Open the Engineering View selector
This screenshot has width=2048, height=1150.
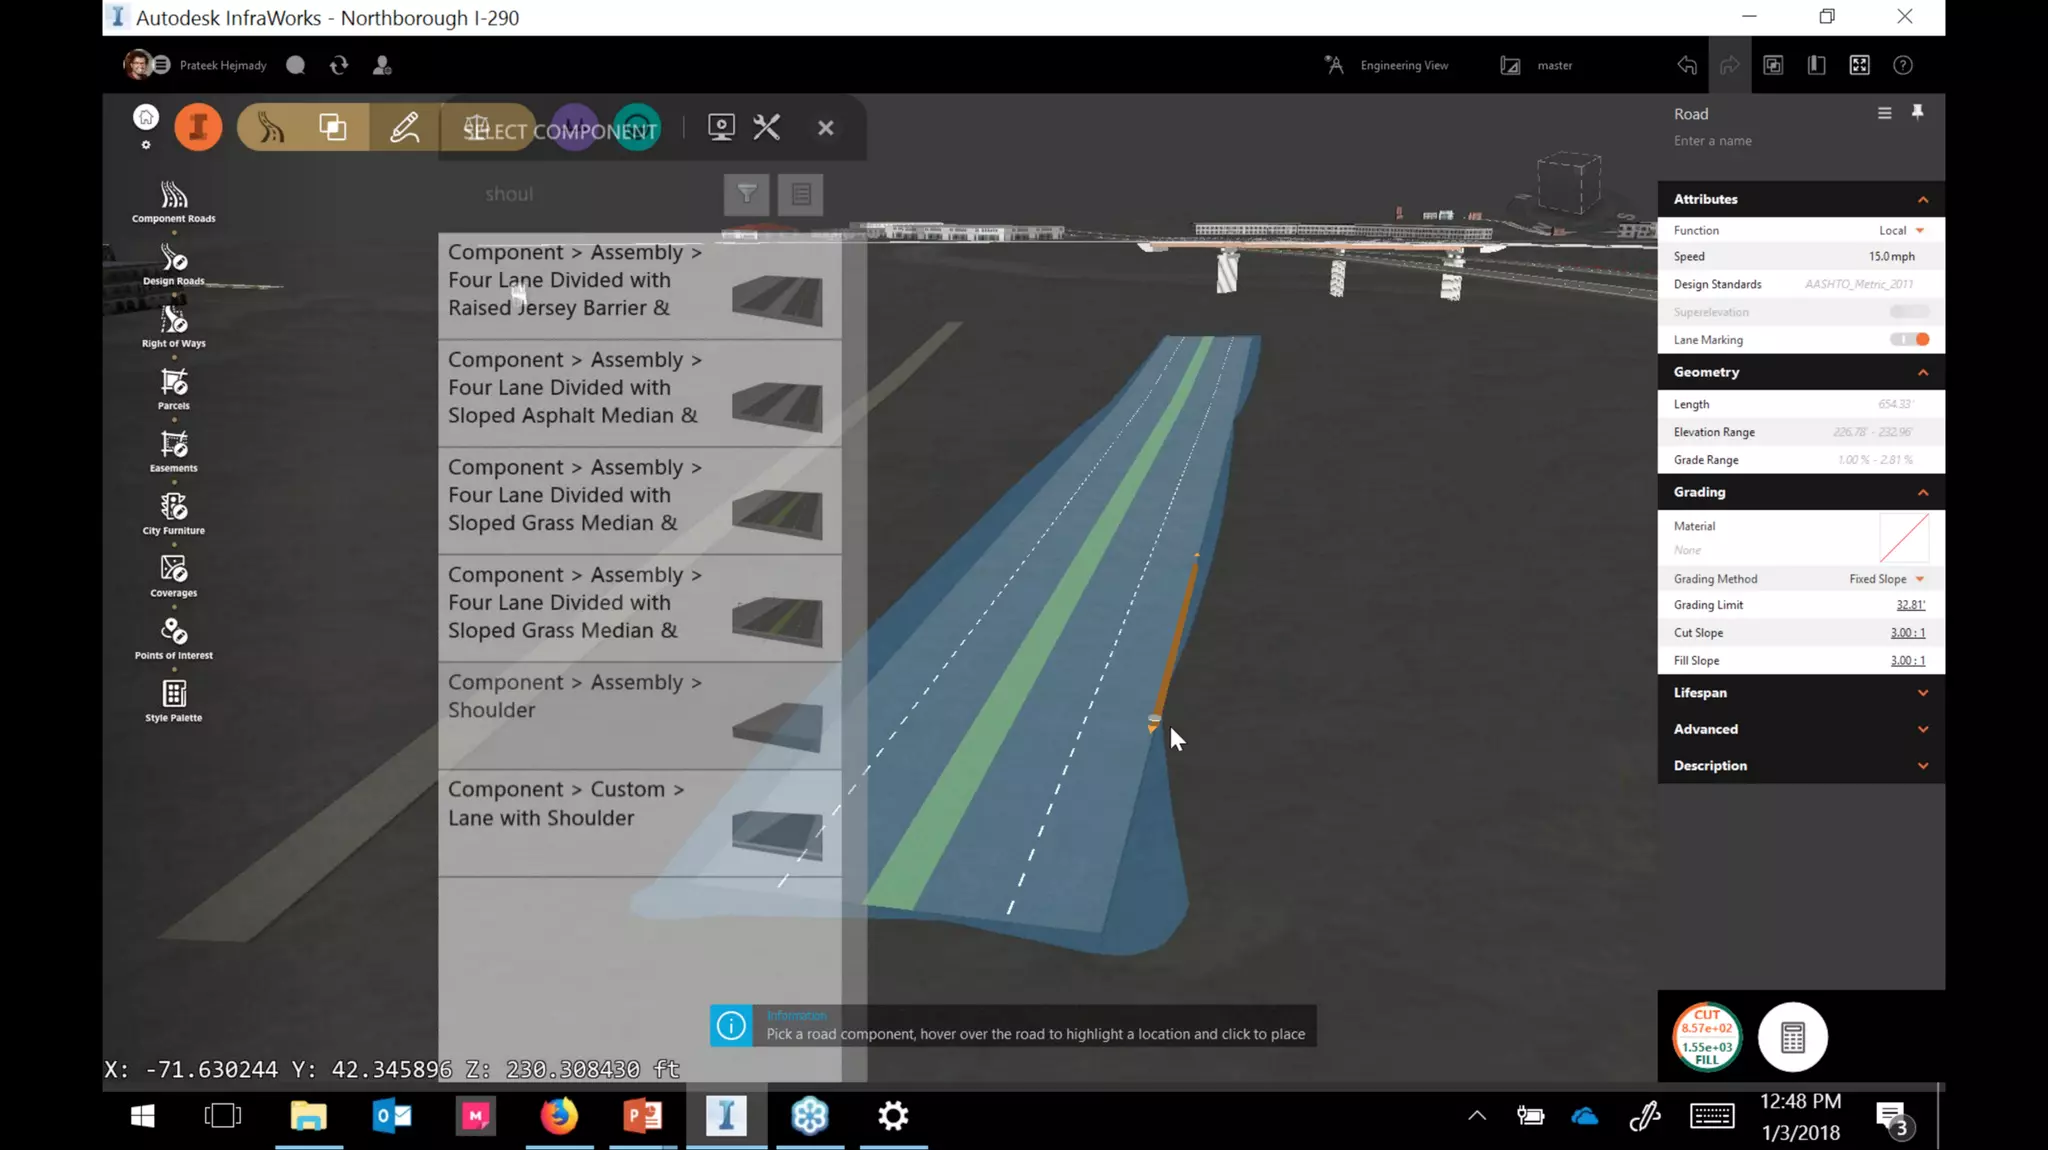(1386, 65)
